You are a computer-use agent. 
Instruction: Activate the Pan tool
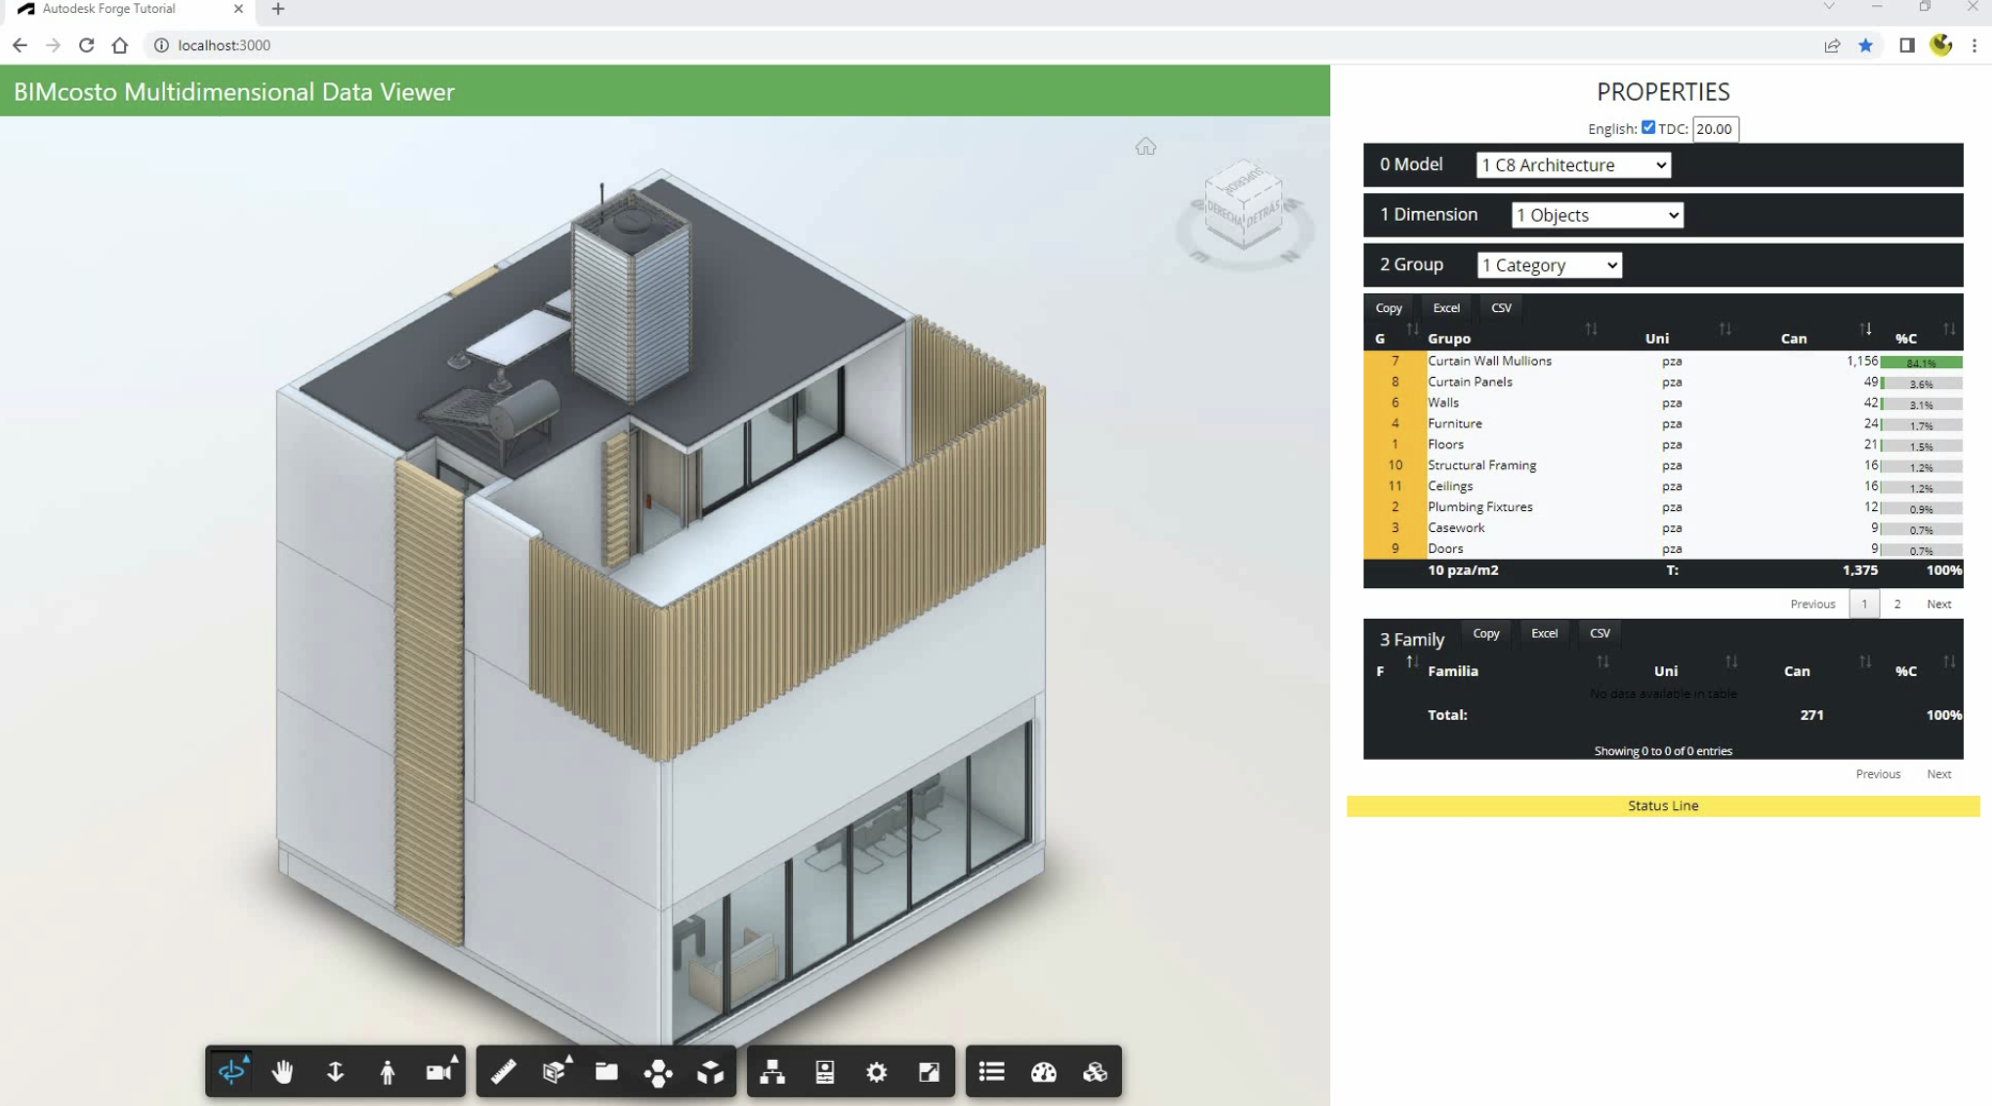point(283,1071)
